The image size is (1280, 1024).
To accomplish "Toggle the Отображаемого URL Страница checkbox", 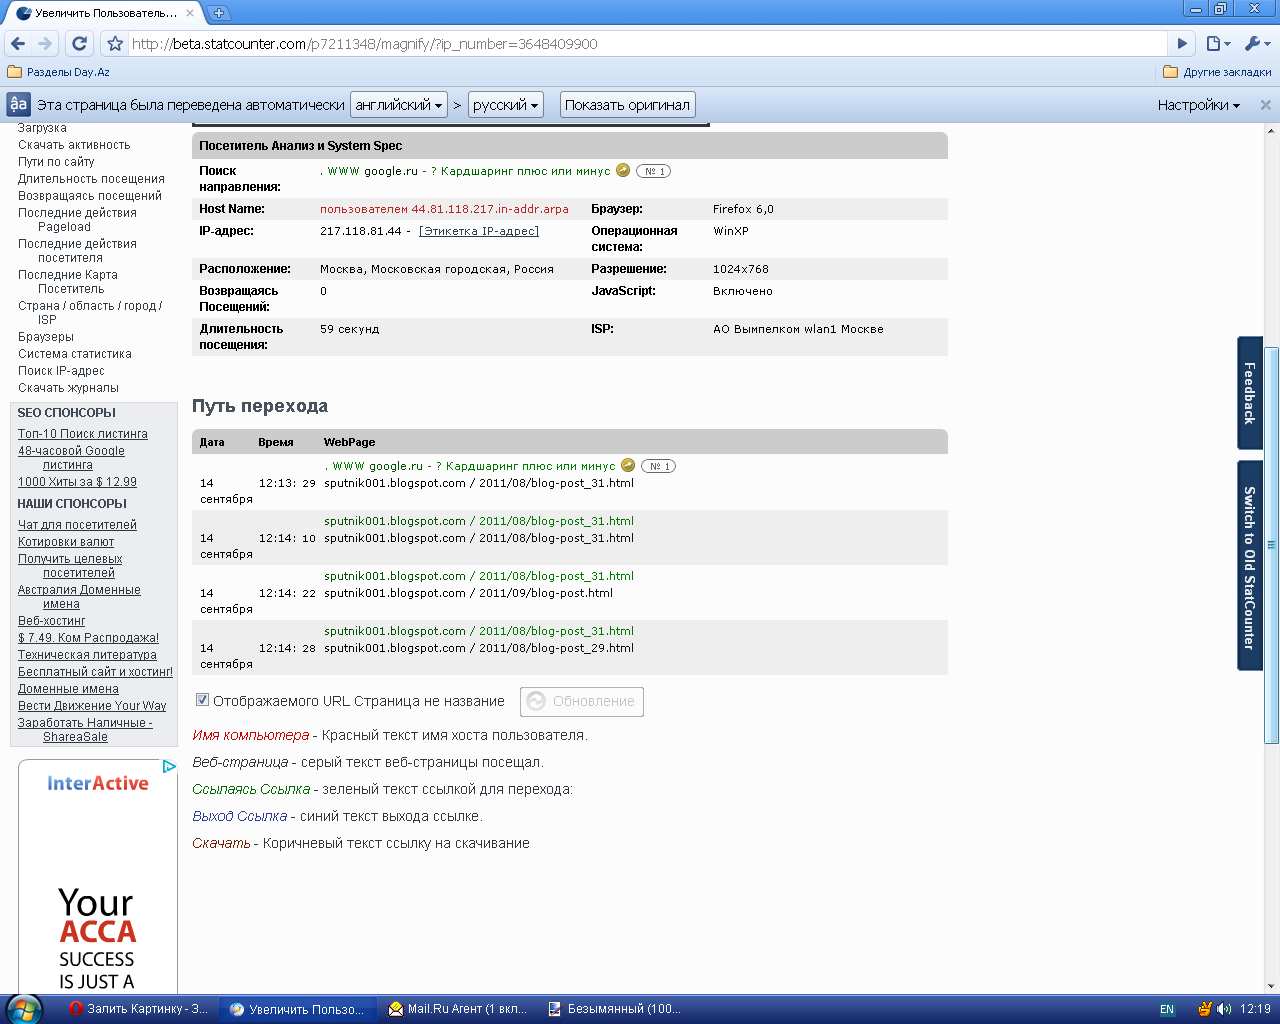I will pyautogui.click(x=202, y=700).
